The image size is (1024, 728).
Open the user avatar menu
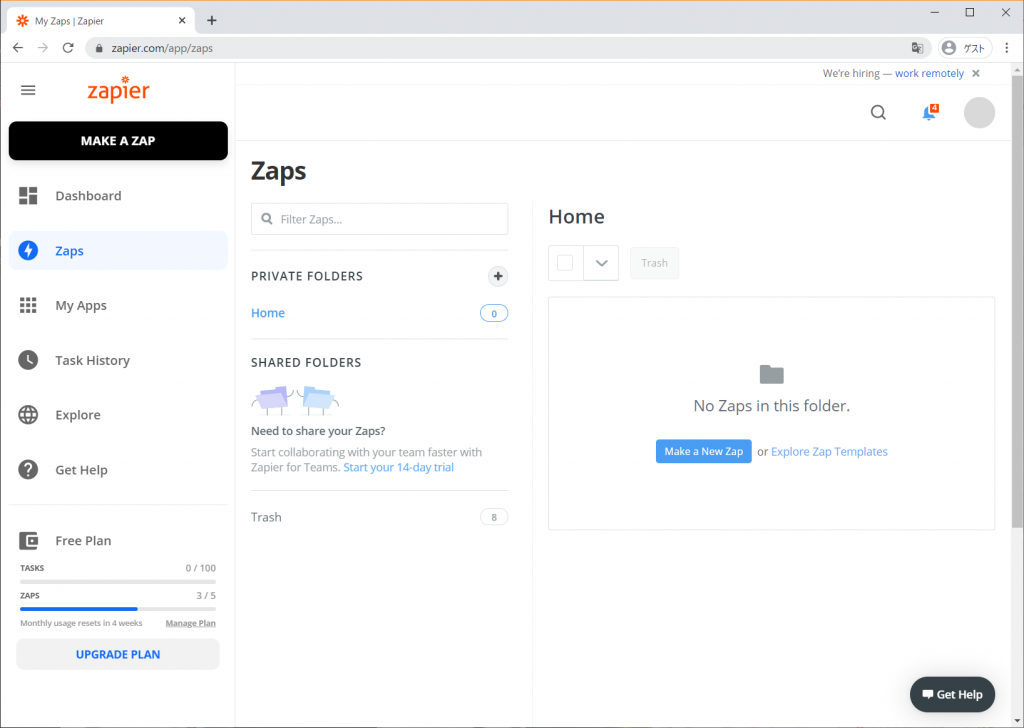(x=979, y=112)
